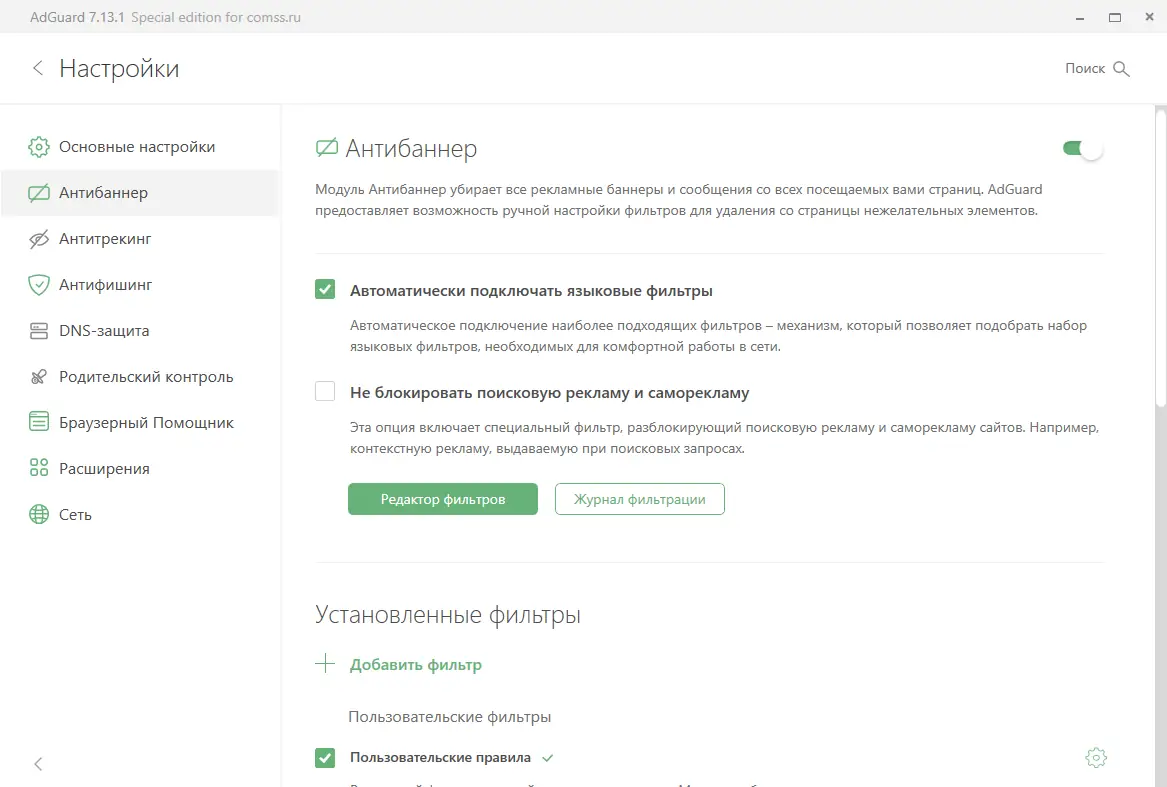Click the Настройки page title
This screenshot has width=1167, height=787.
119,68
